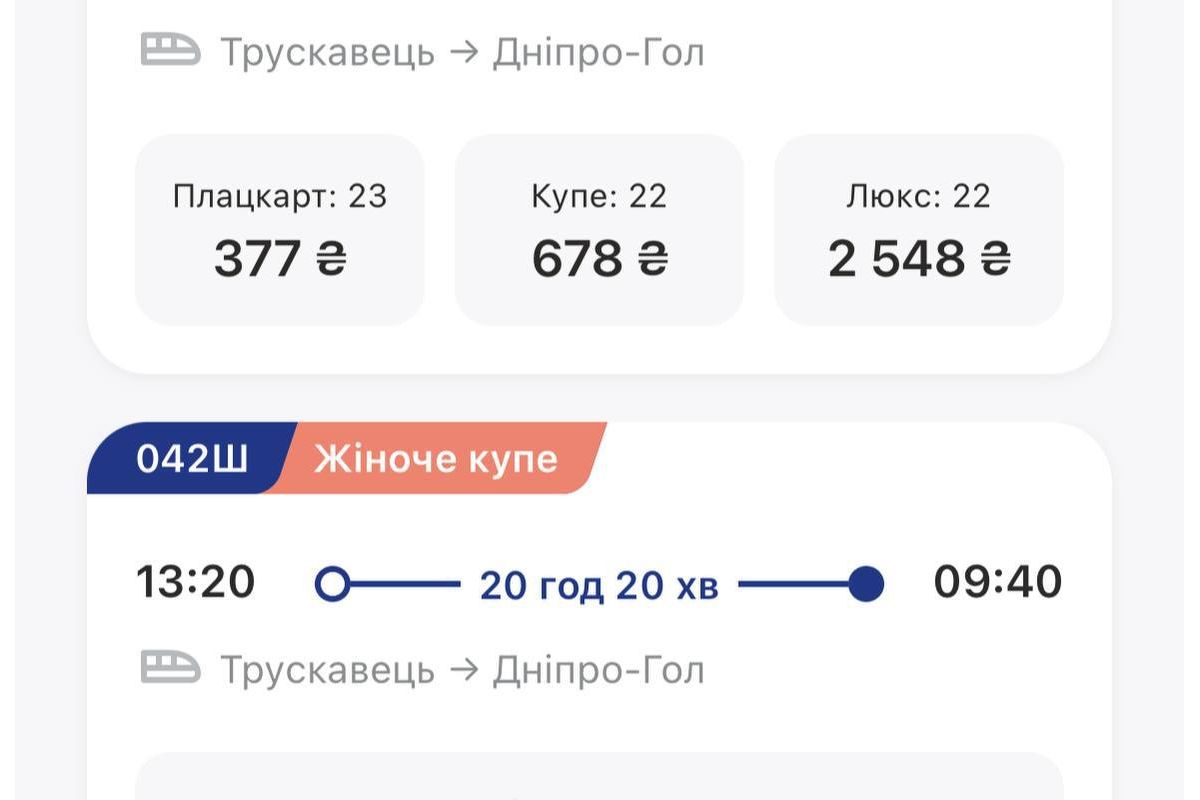Screen dimensions: 1200x800
Task: Click the arrow in the 042Ш train route
Action: 464,669
